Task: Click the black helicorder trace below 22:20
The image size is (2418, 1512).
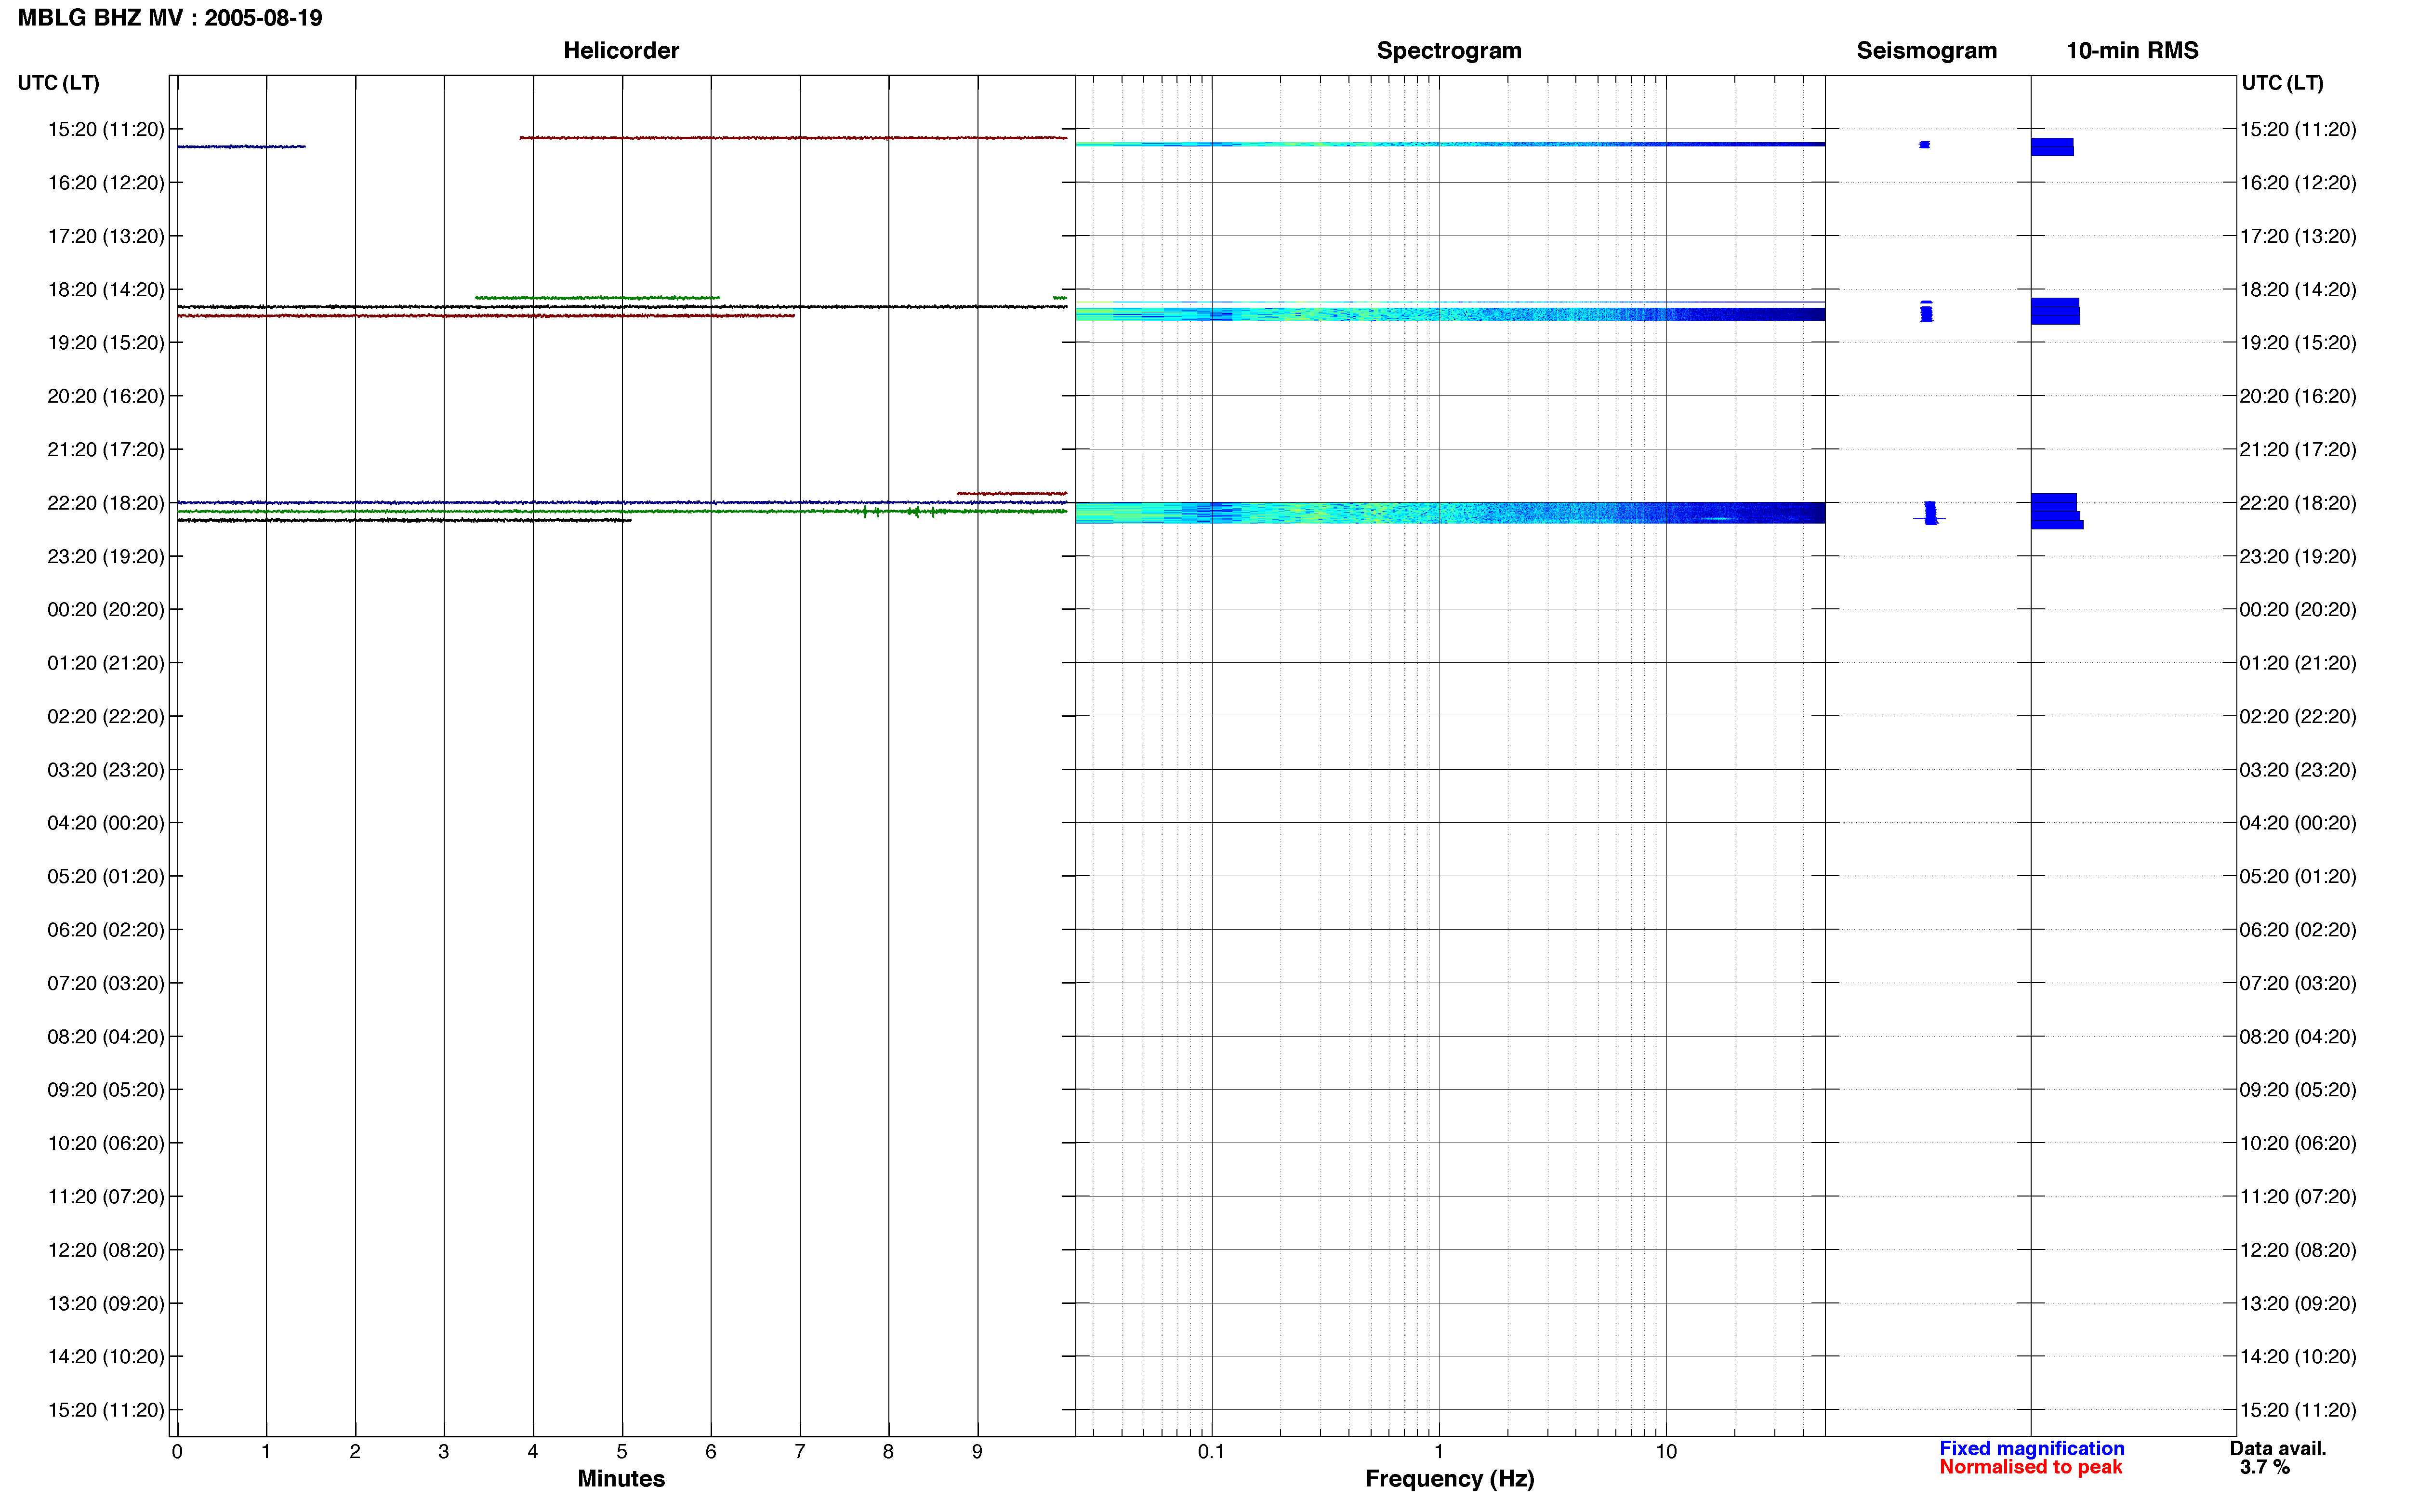Action: tap(404, 520)
